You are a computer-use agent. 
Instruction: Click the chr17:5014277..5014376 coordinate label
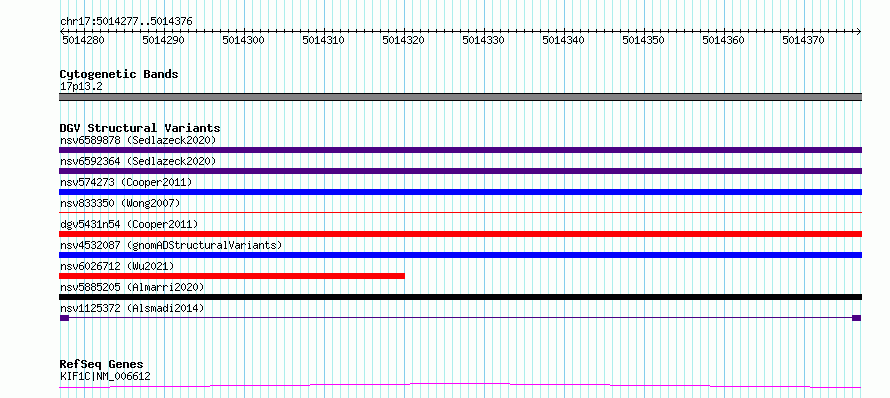[126, 22]
